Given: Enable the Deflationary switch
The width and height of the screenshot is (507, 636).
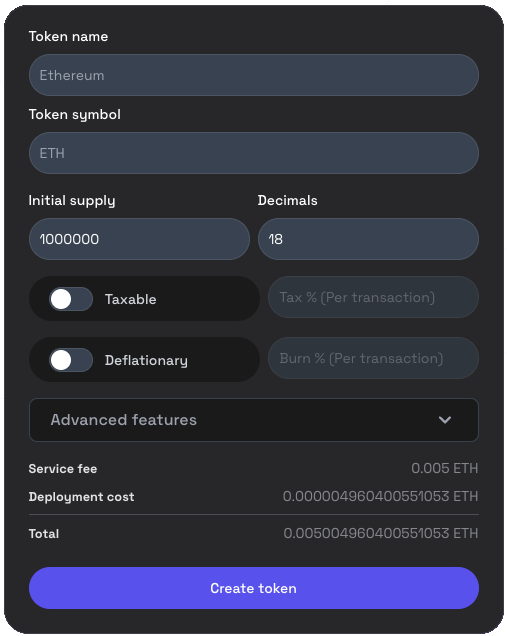Looking at the screenshot, I should (71, 360).
